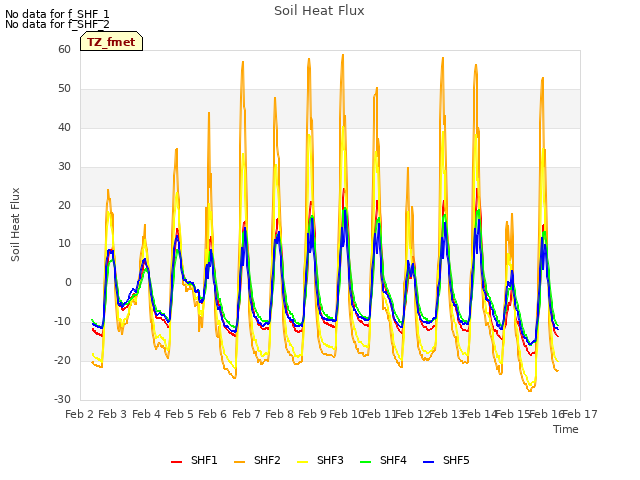Select the SHF1 legend label
The height and width of the screenshot is (480, 640).
point(204,460)
